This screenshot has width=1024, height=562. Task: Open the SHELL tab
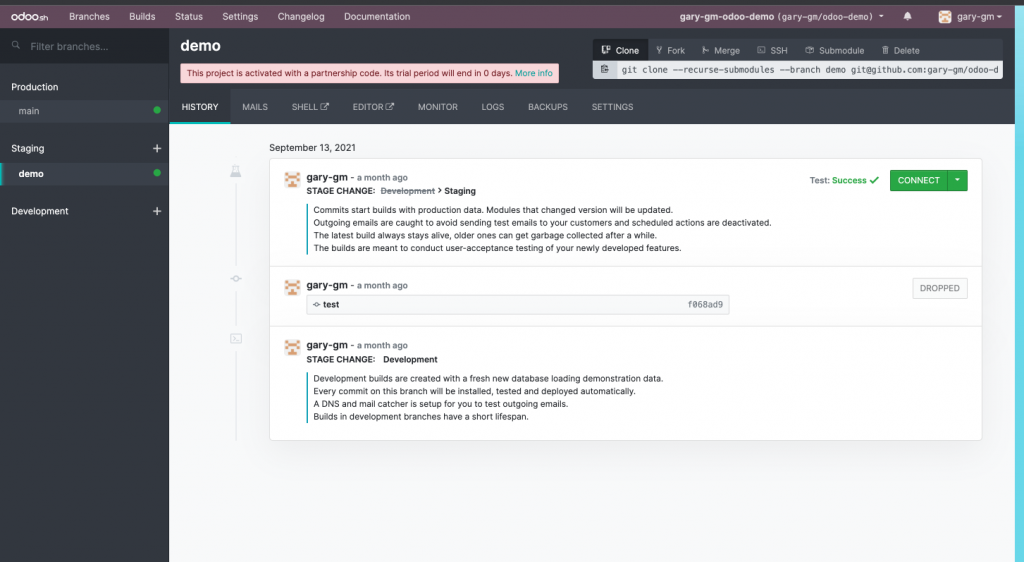click(310, 106)
